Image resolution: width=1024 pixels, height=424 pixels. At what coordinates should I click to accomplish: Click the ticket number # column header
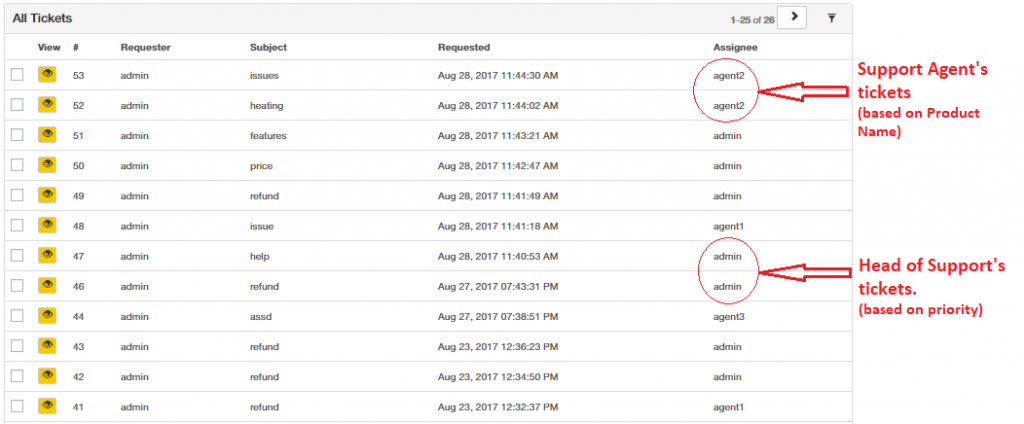click(x=76, y=47)
